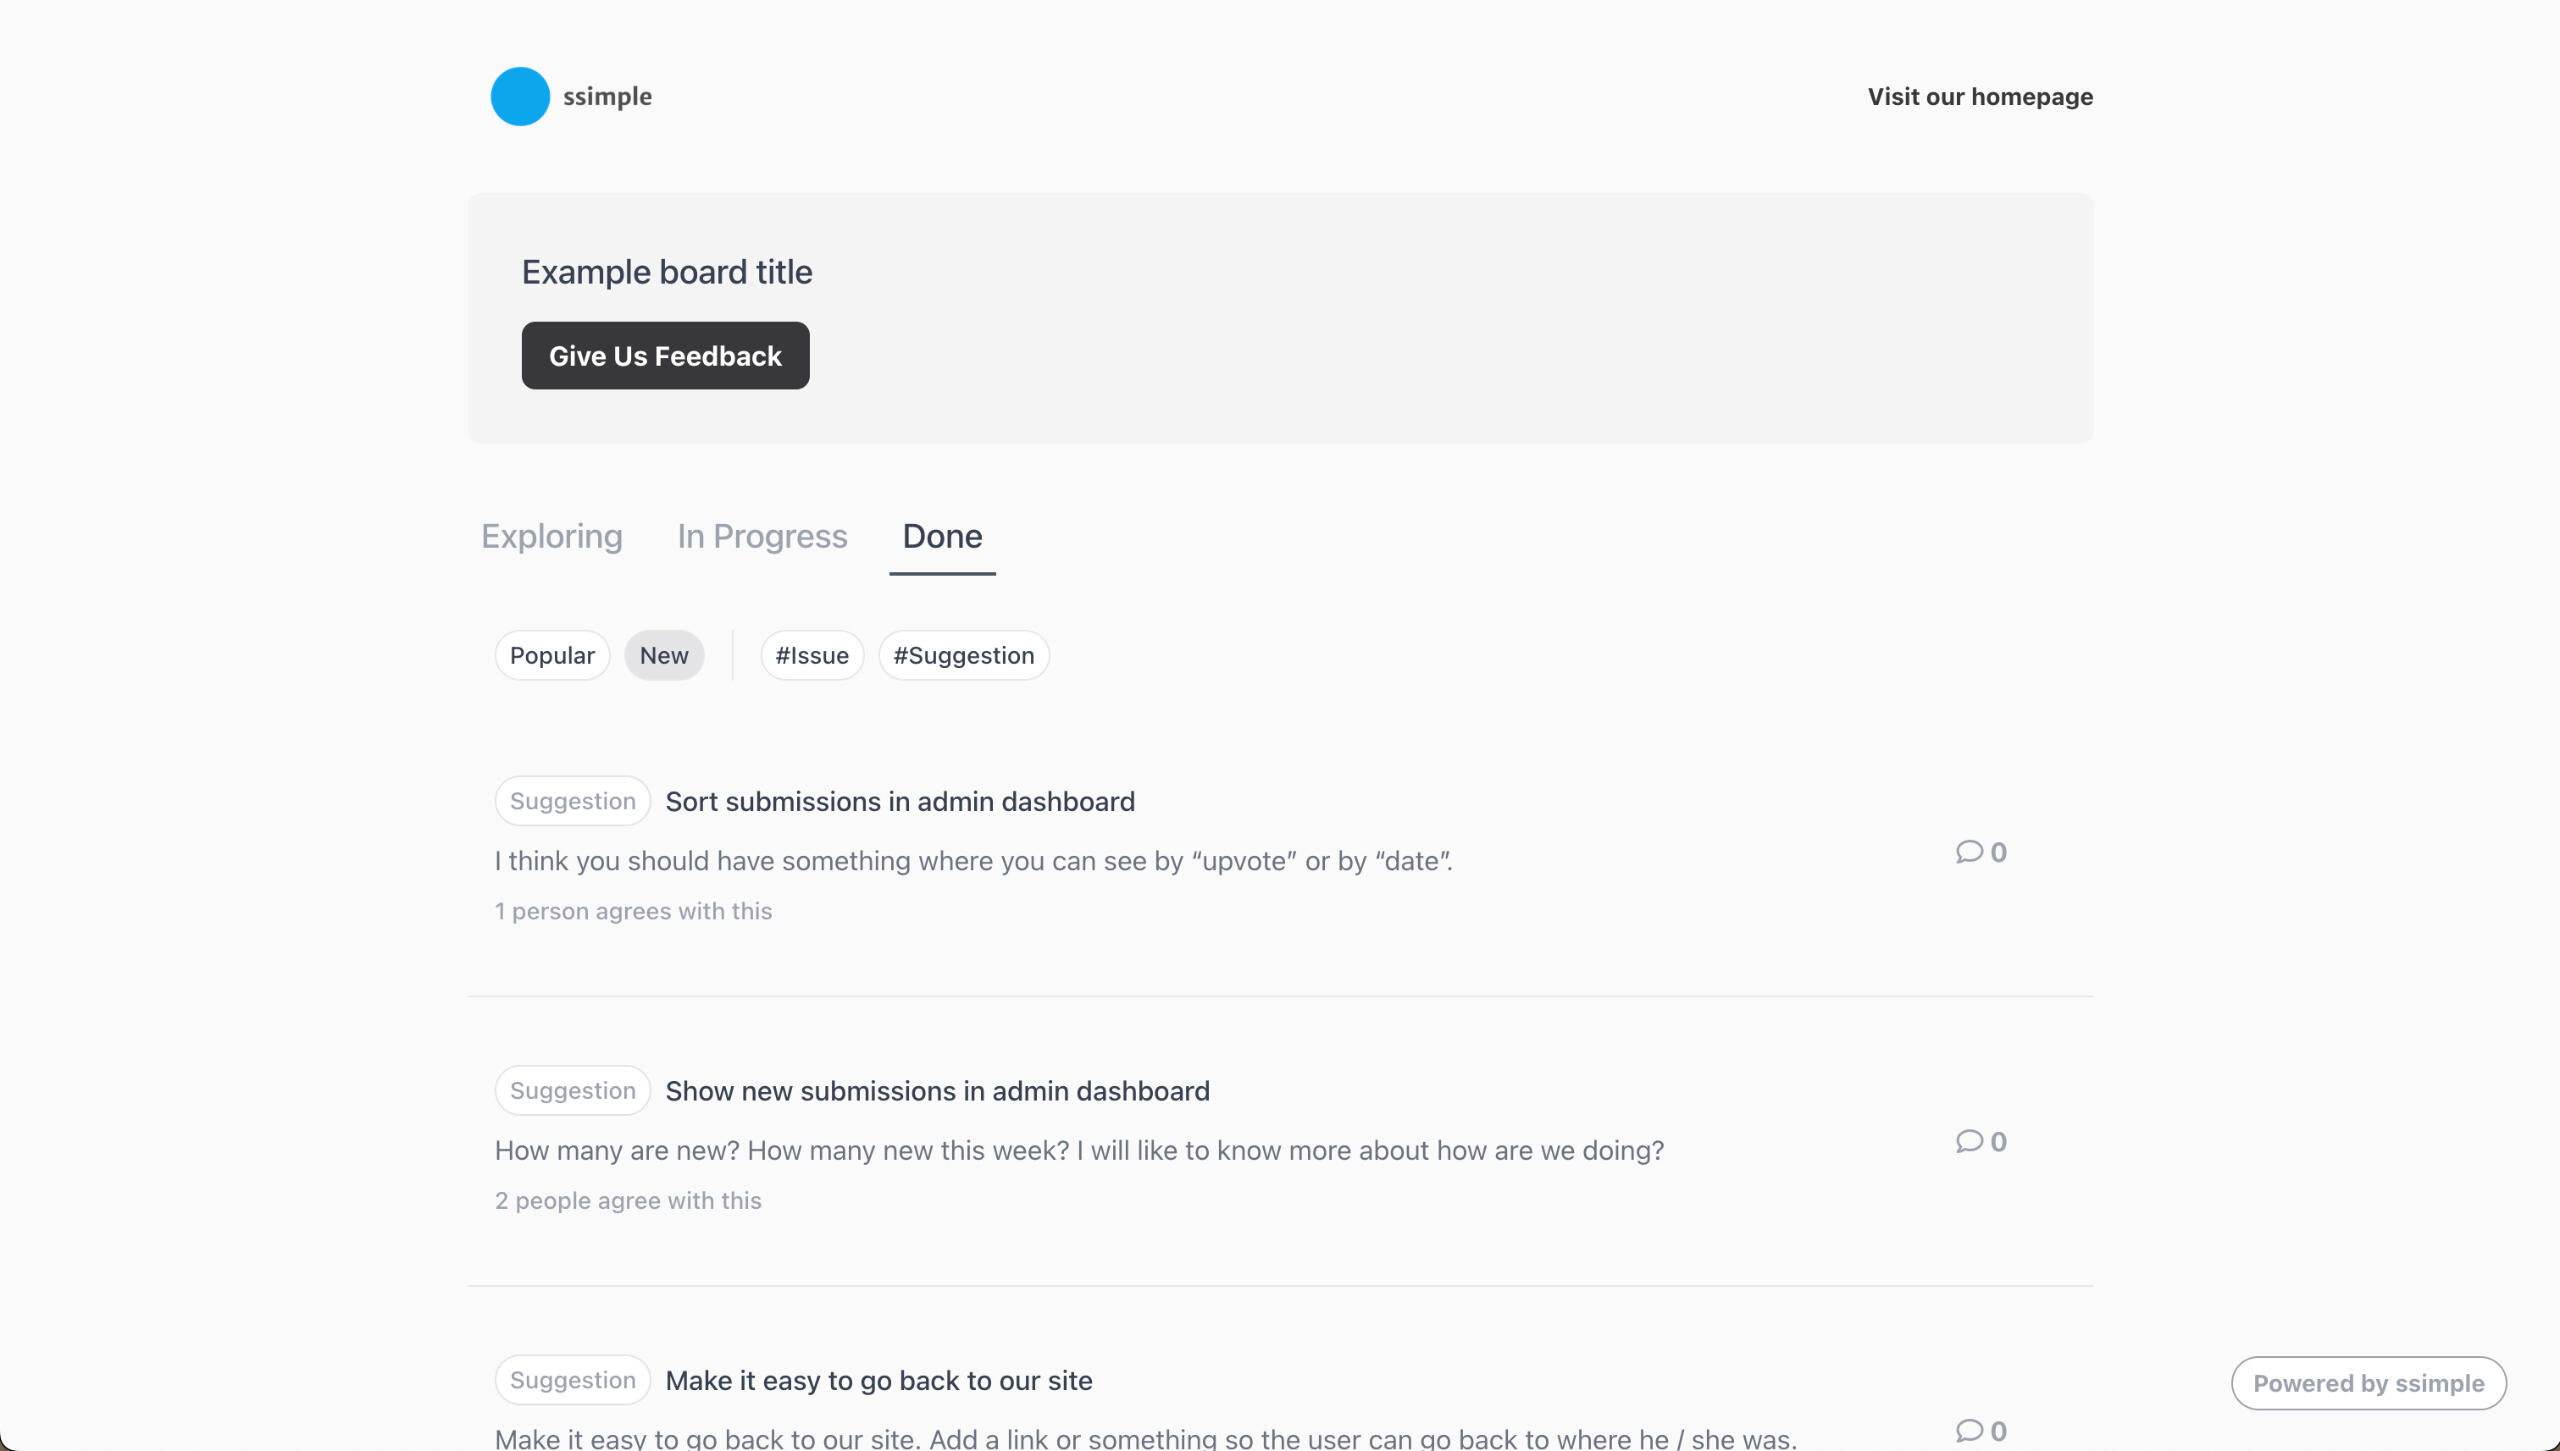Screen dimensions: 2560x1451
Task: Toggle the Popular sort filter
Action: coord(552,656)
